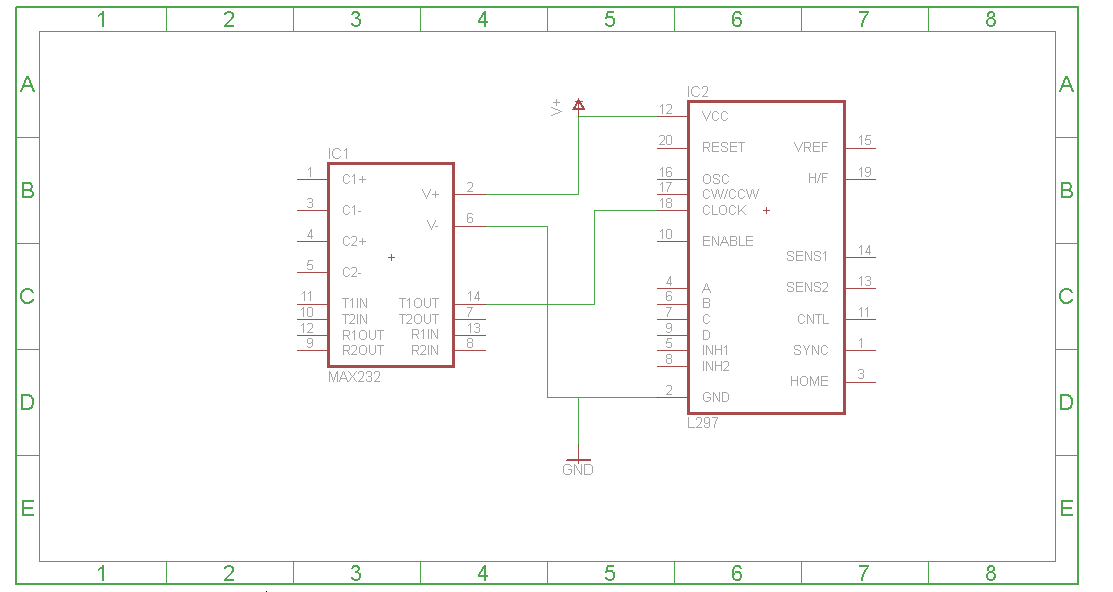This screenshot has height=592, width=1113.
Task: Select the IC1 part name label
Action: coord(339,154)
